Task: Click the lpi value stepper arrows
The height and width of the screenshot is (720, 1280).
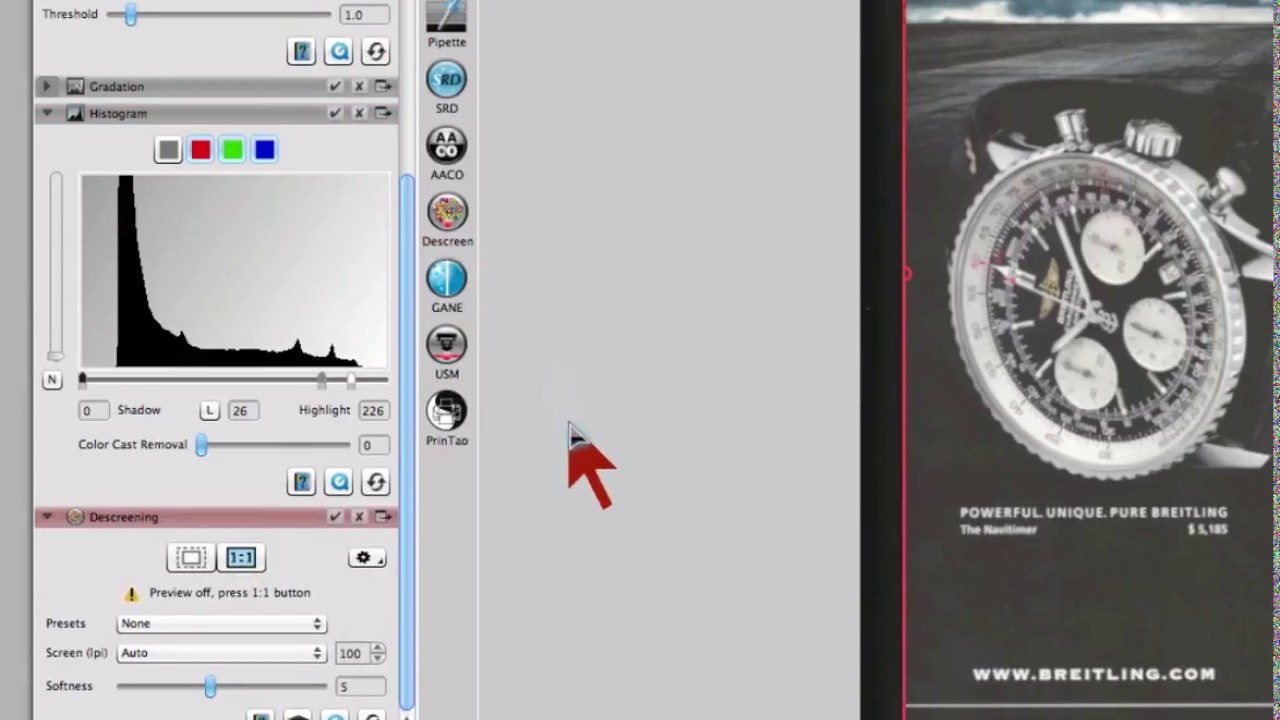Action: point(378,654)
